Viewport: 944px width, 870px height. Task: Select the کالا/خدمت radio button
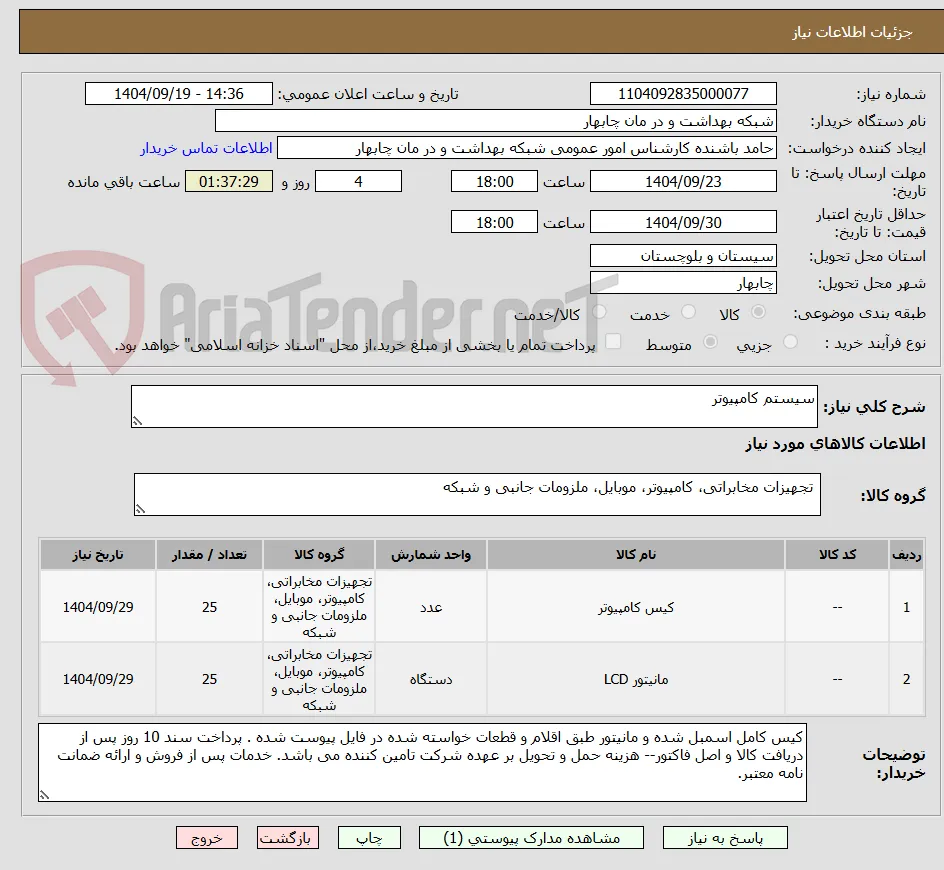599,312
